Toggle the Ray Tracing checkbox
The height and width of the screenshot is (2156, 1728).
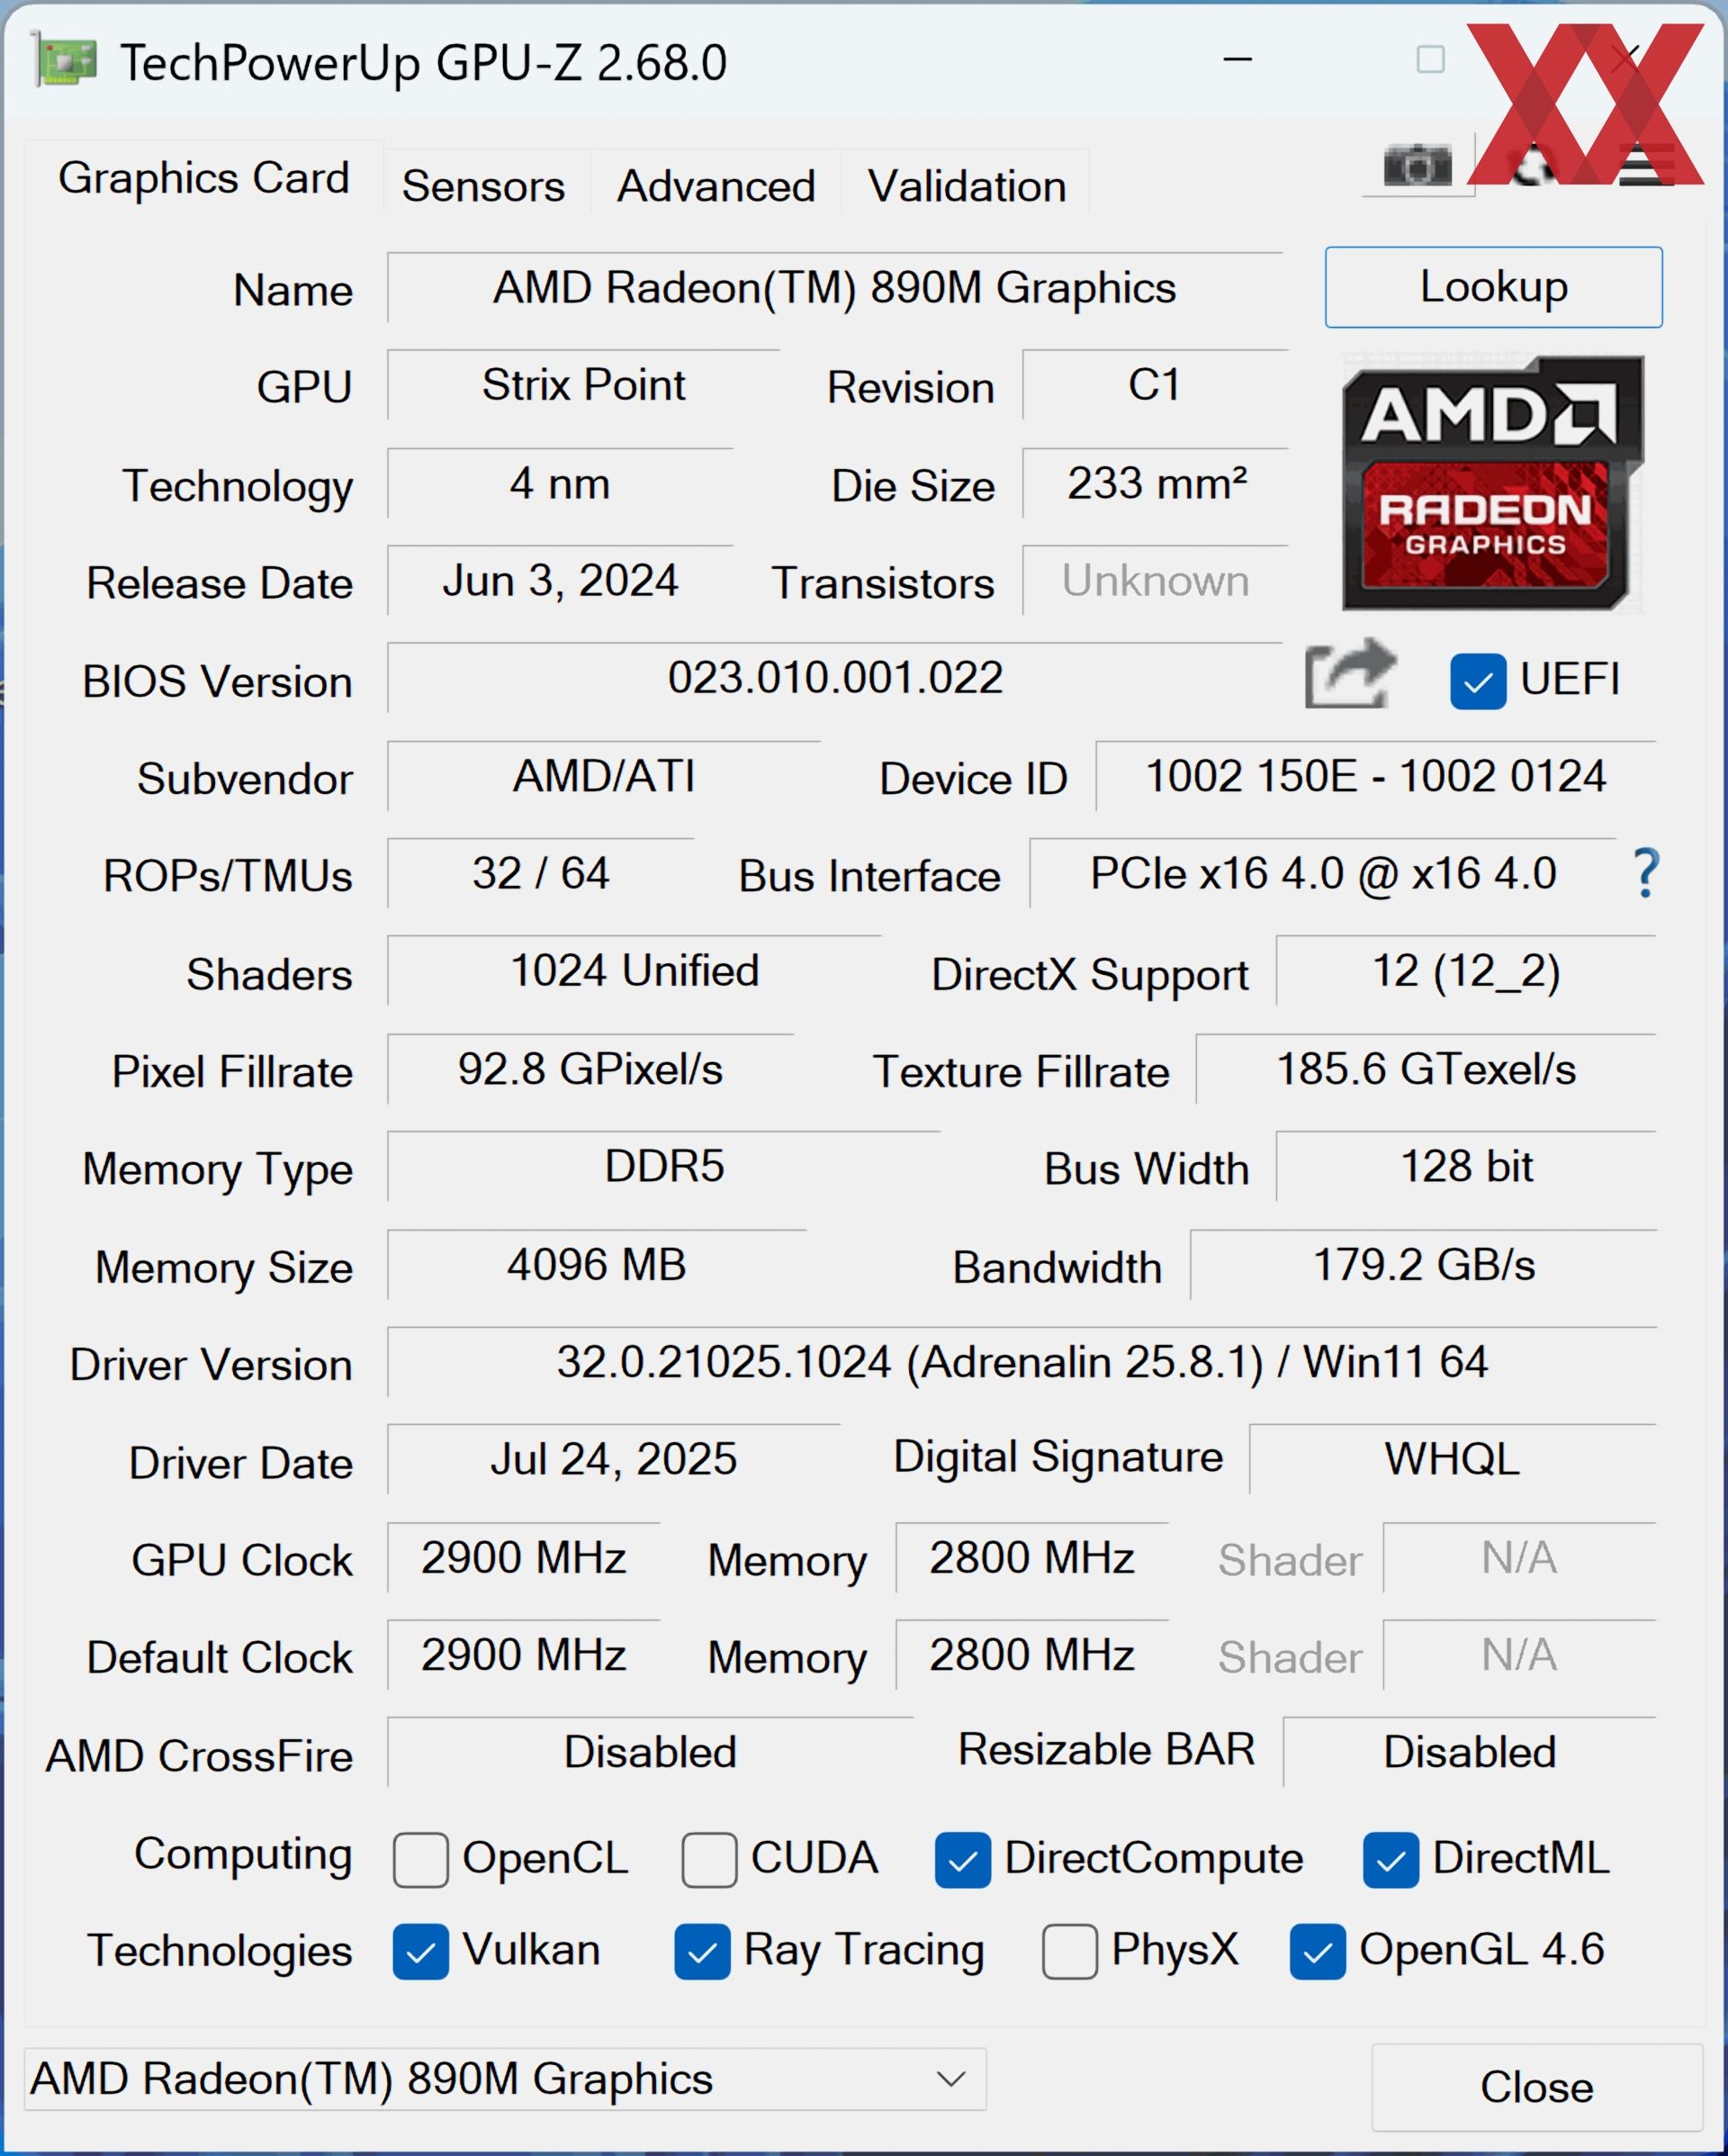(702, 1952)
